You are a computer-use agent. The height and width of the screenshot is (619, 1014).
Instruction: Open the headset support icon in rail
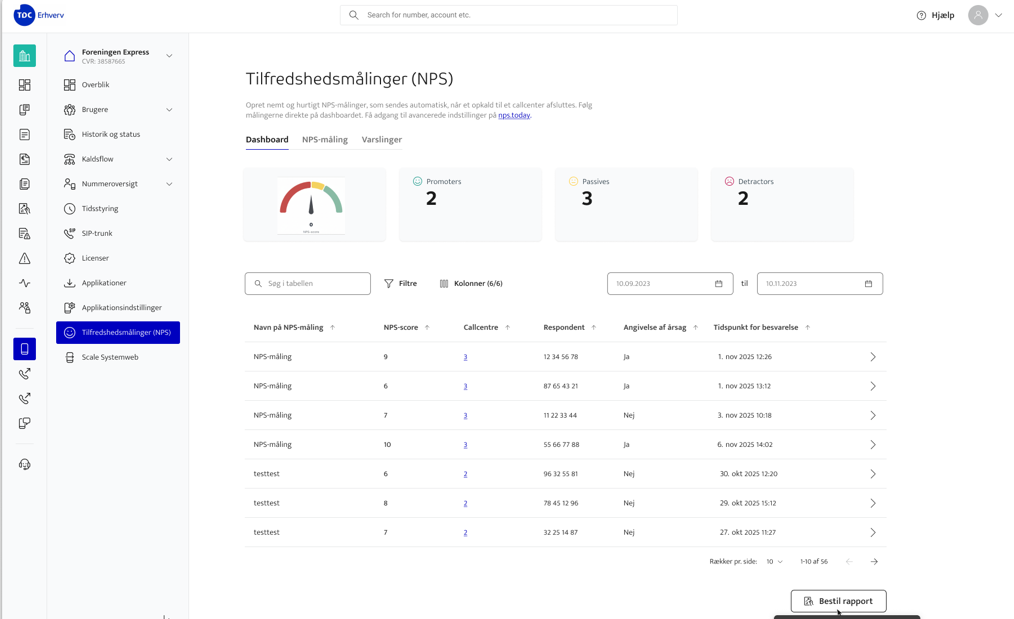25,464
